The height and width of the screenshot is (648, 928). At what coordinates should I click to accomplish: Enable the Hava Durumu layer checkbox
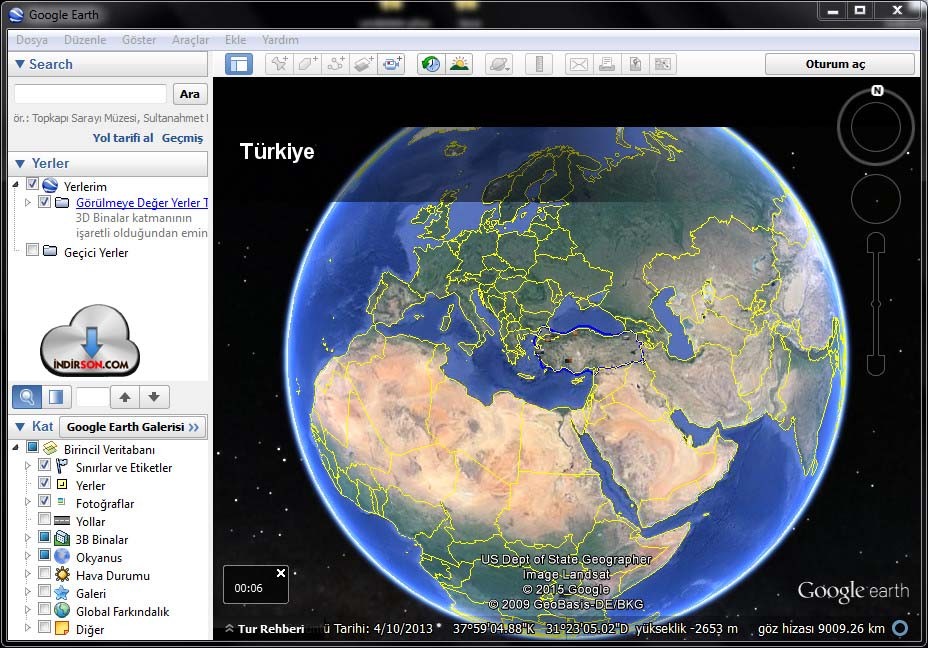click(44, 573)
